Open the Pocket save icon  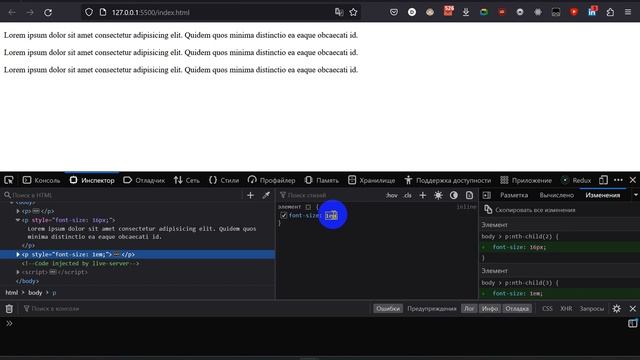[x=394, y=12]
